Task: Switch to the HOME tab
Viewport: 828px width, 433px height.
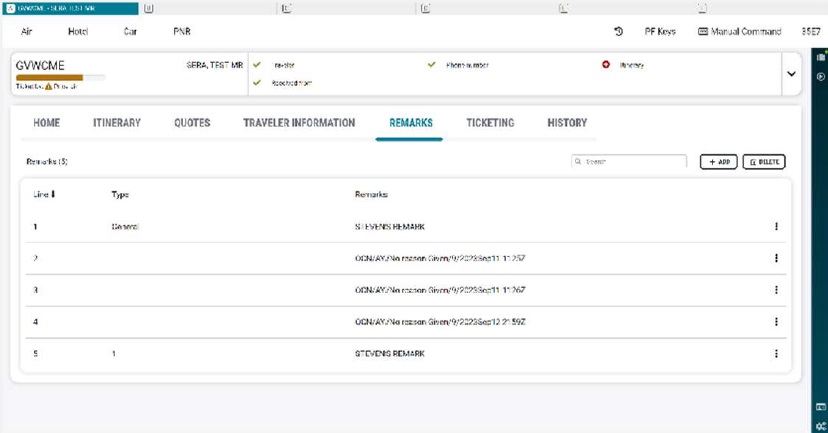Action: tap(46, 123)
